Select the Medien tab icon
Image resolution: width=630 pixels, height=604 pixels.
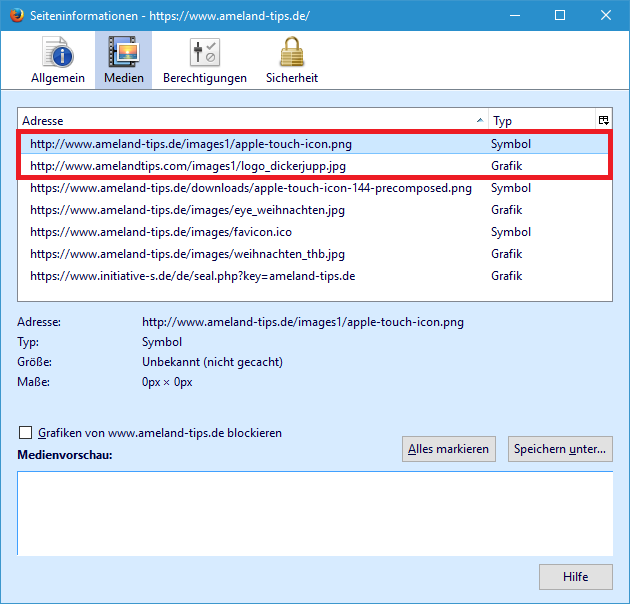point(124,52)
